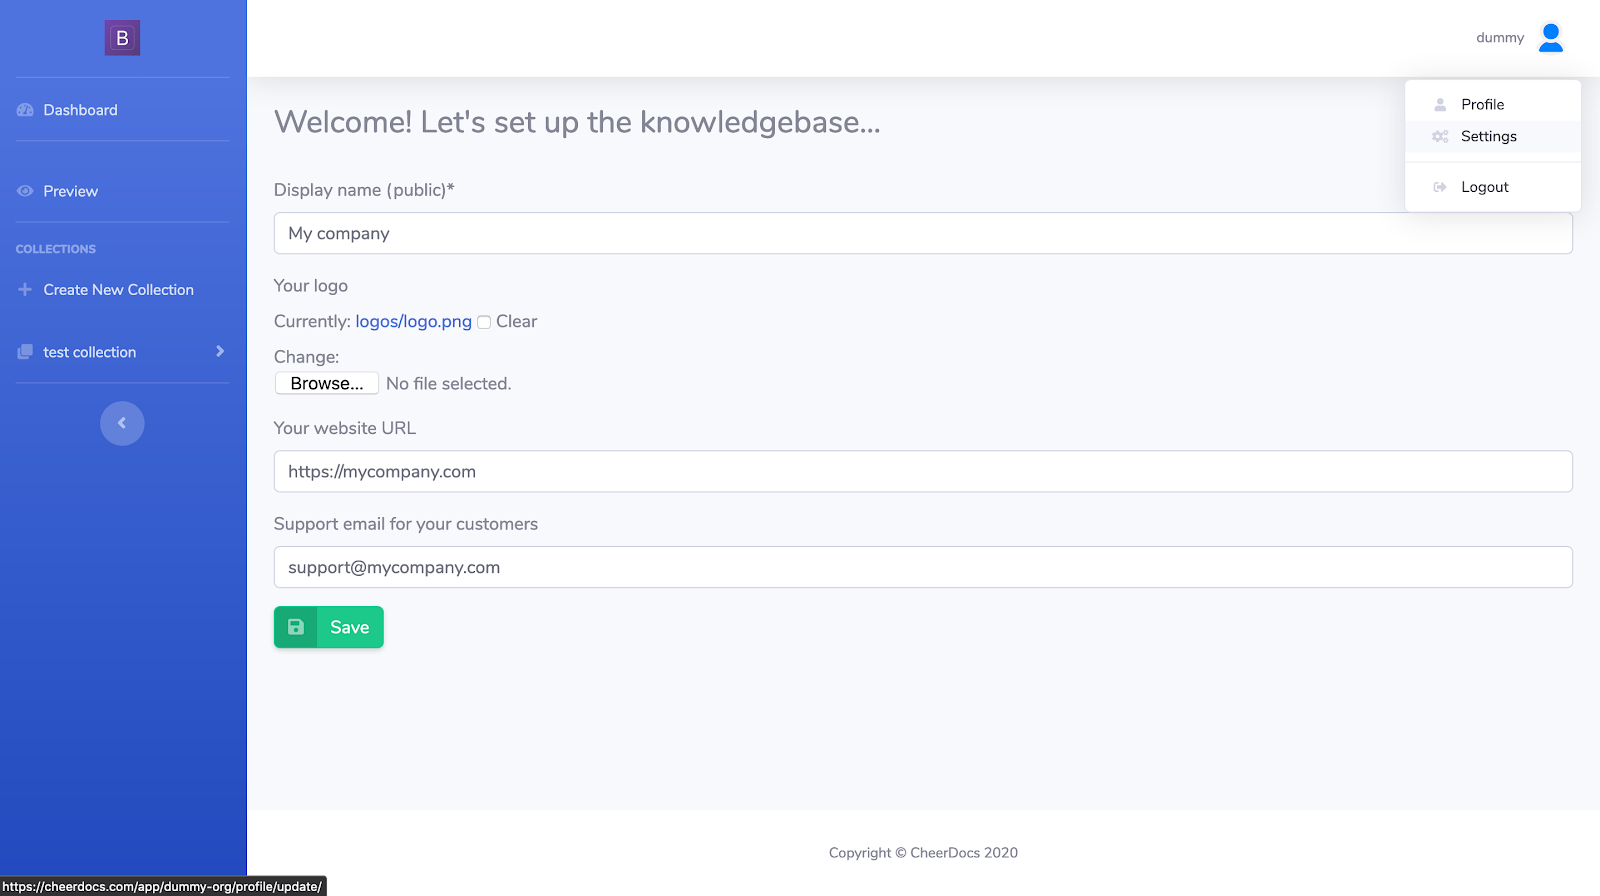
Task: Click the purple B logo icon
Action: coord(122,38)
